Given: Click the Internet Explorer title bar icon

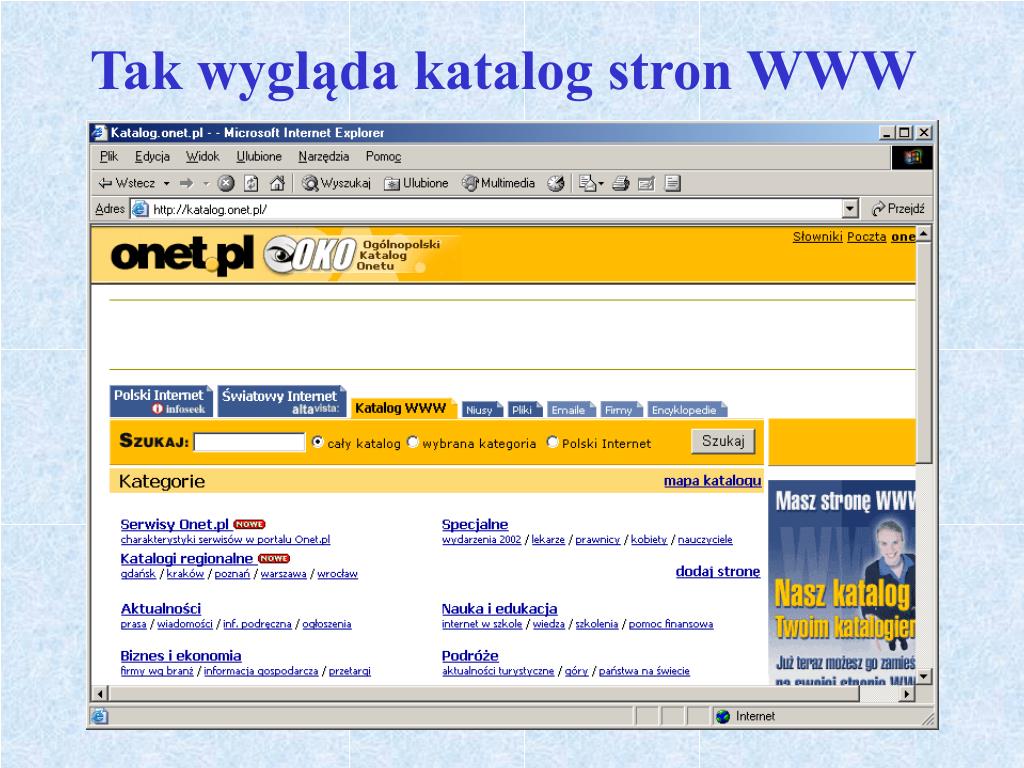Looking at the screenshot, I should 99,133.
